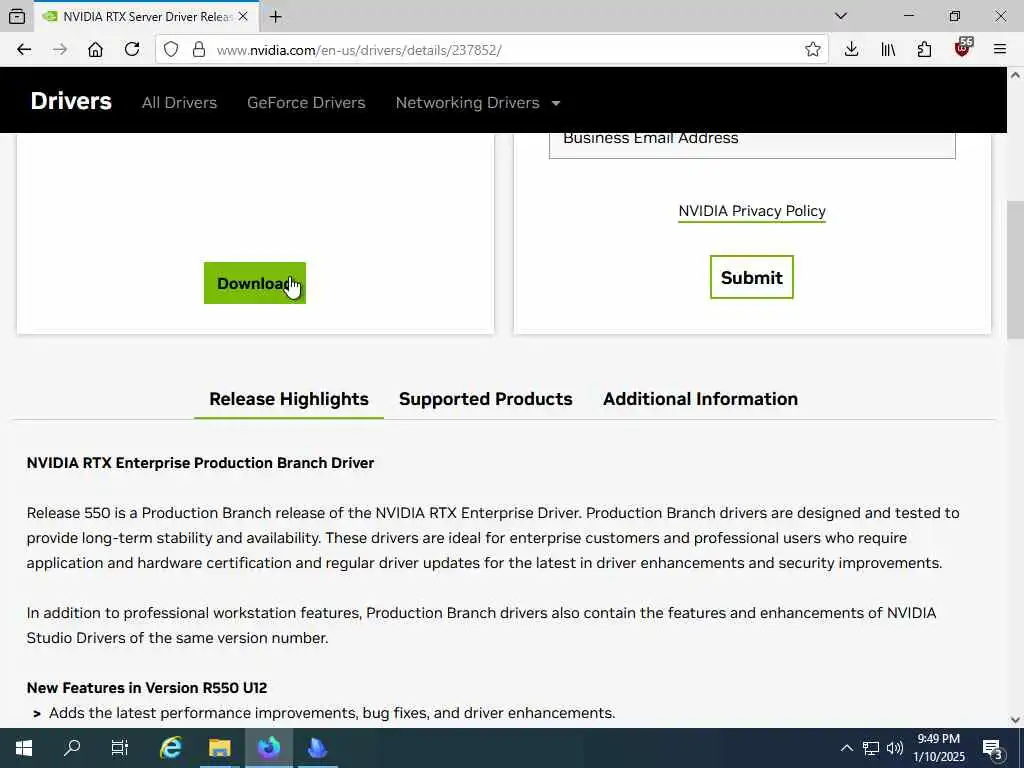Show hidden system tray icons
The height and width of the screenshot is (768, 1024).
[x=846, y=748]
